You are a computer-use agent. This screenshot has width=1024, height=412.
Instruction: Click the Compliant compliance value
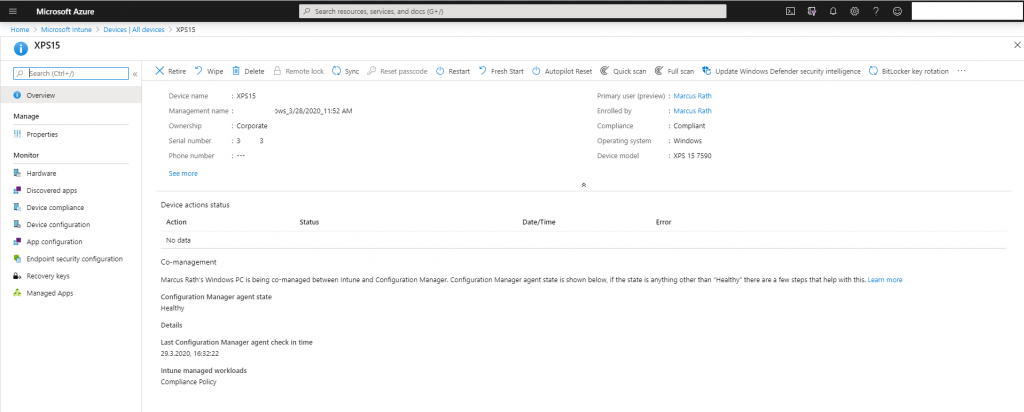[689, 126]
